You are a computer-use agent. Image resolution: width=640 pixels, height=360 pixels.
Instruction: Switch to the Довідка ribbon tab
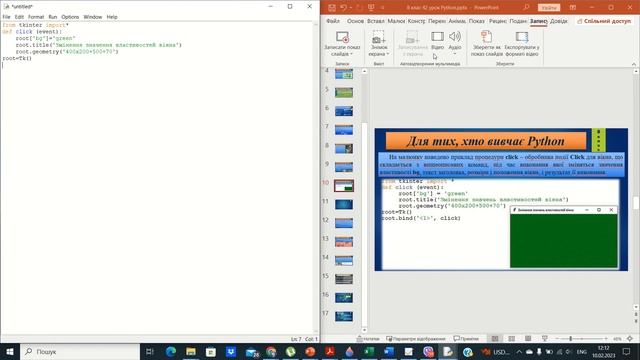pyautogui.click(x=559, y=21)
